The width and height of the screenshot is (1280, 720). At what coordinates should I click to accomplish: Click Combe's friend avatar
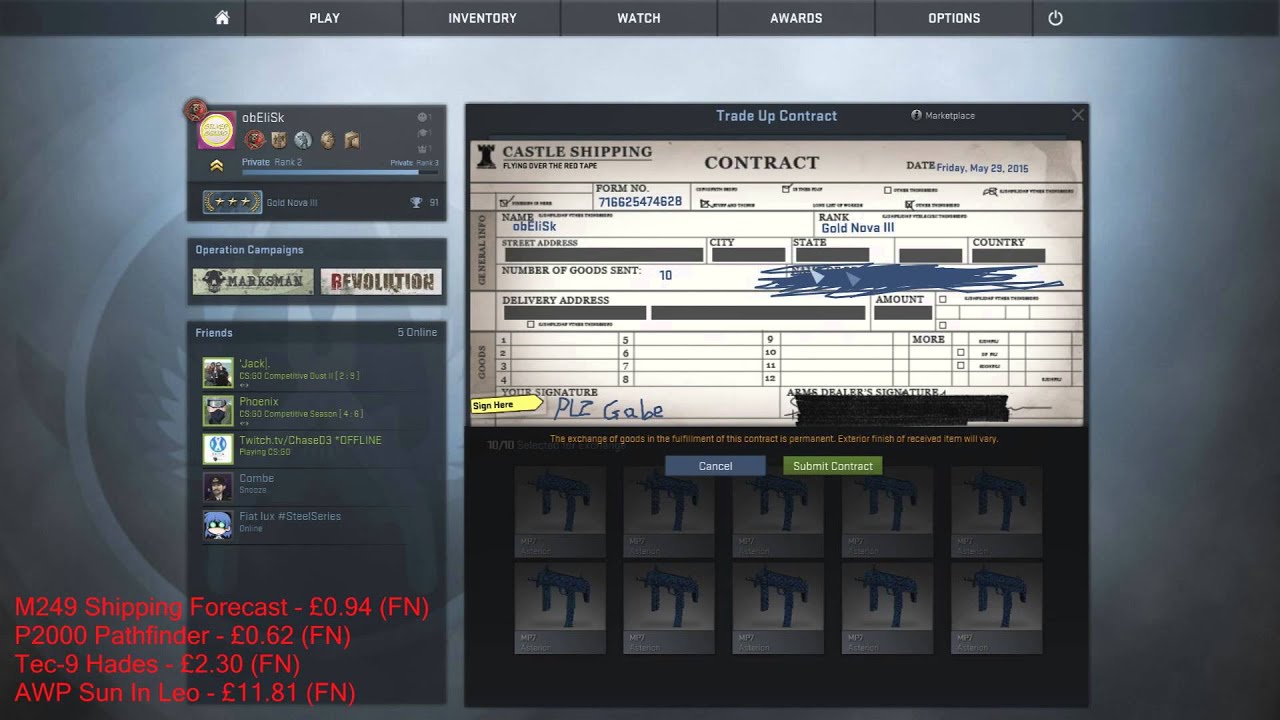pyautogui.click(x=218, y=487)
